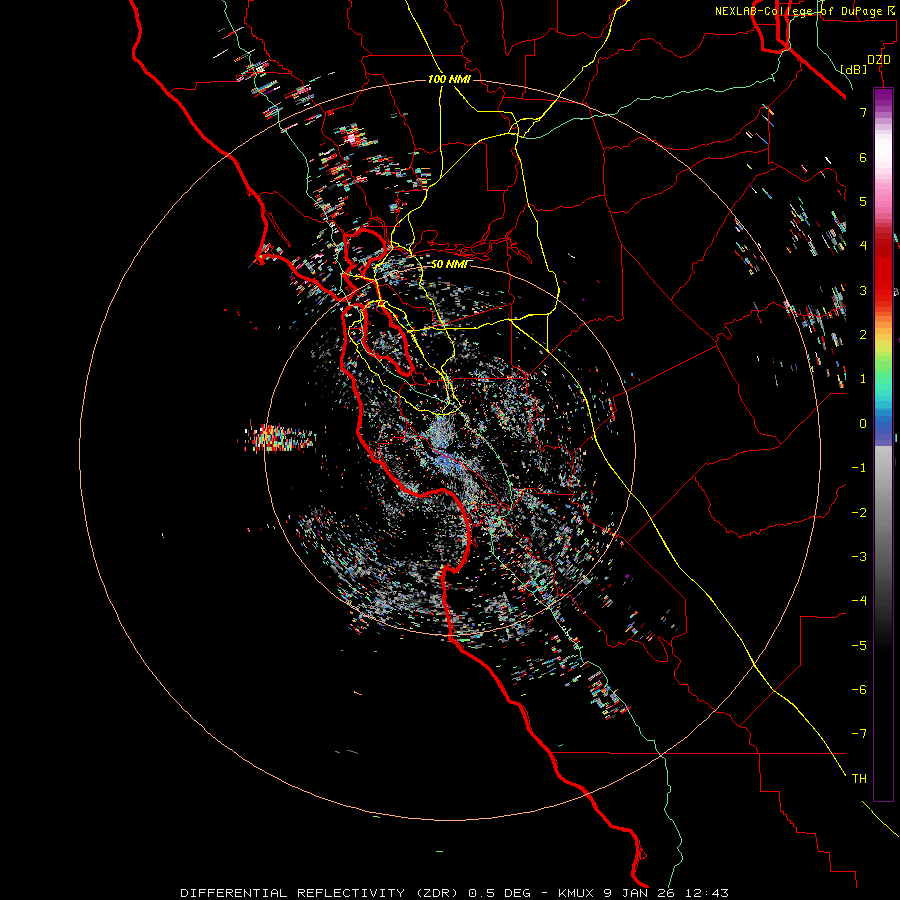Select the 4 value on the scale

coord(863,246)
